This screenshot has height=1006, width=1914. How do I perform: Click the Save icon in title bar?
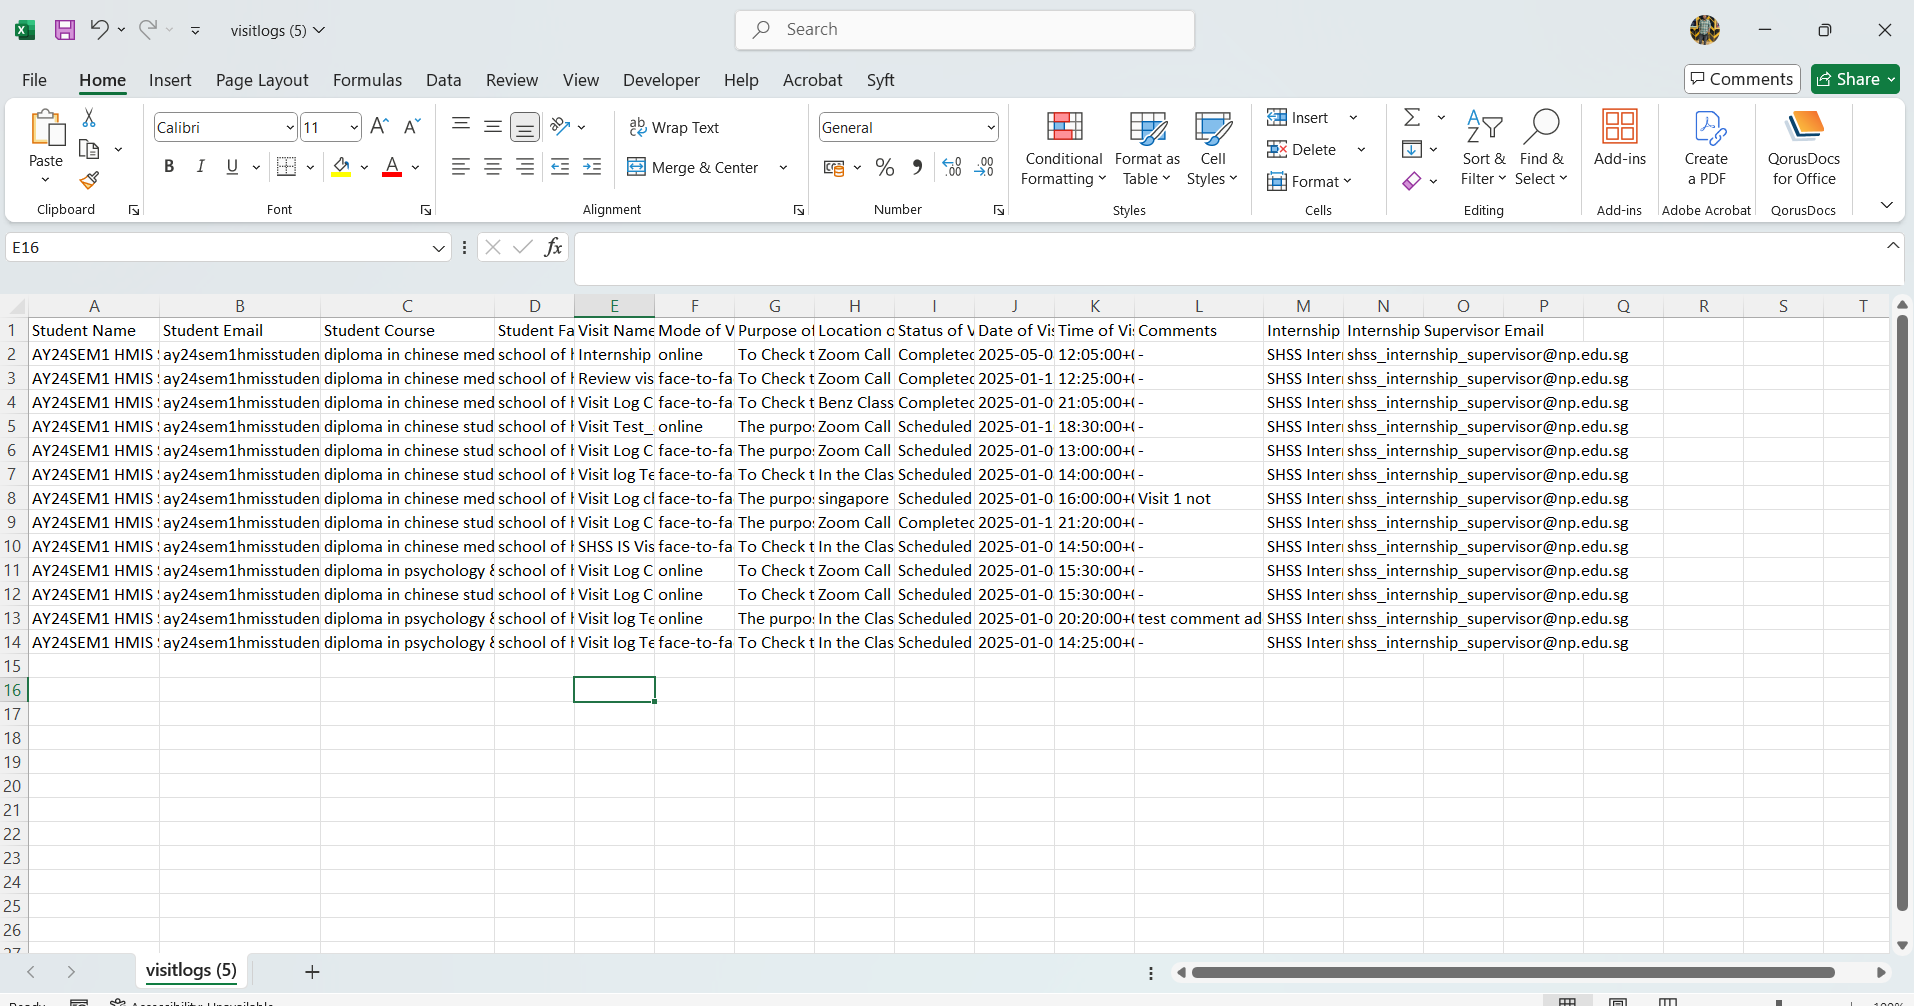pyautogui.click(x=65, y=30)
